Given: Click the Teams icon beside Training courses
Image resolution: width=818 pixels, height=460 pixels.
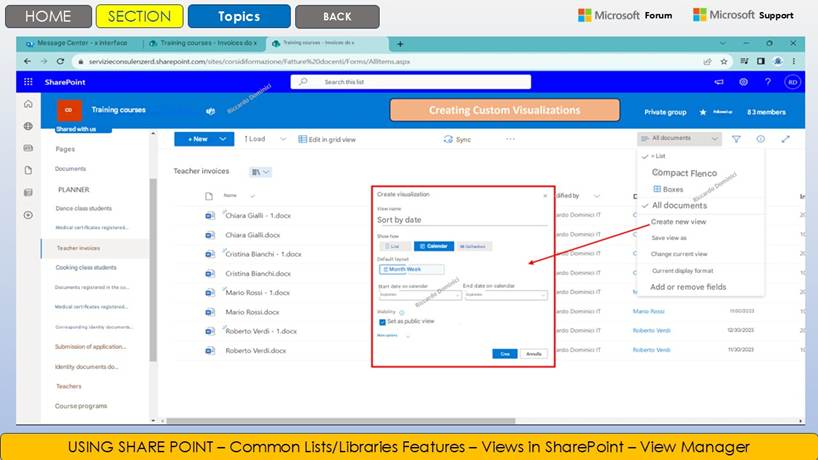Looking at the screenshot, I should 210,111.
